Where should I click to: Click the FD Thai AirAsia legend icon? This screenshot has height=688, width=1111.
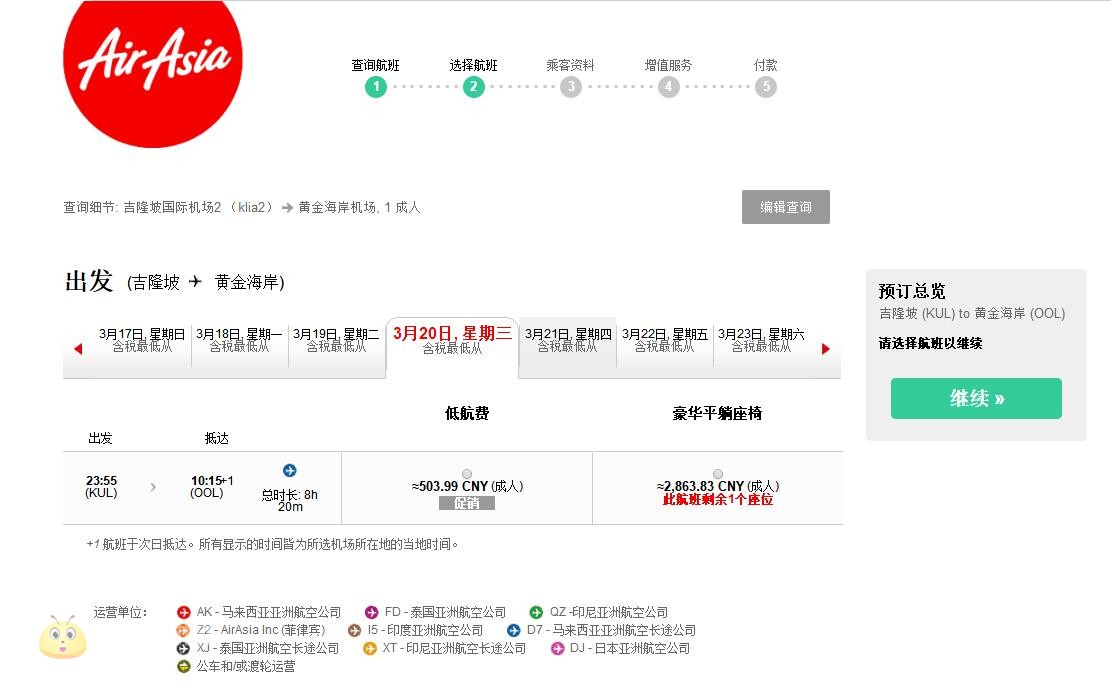point(371,612)
